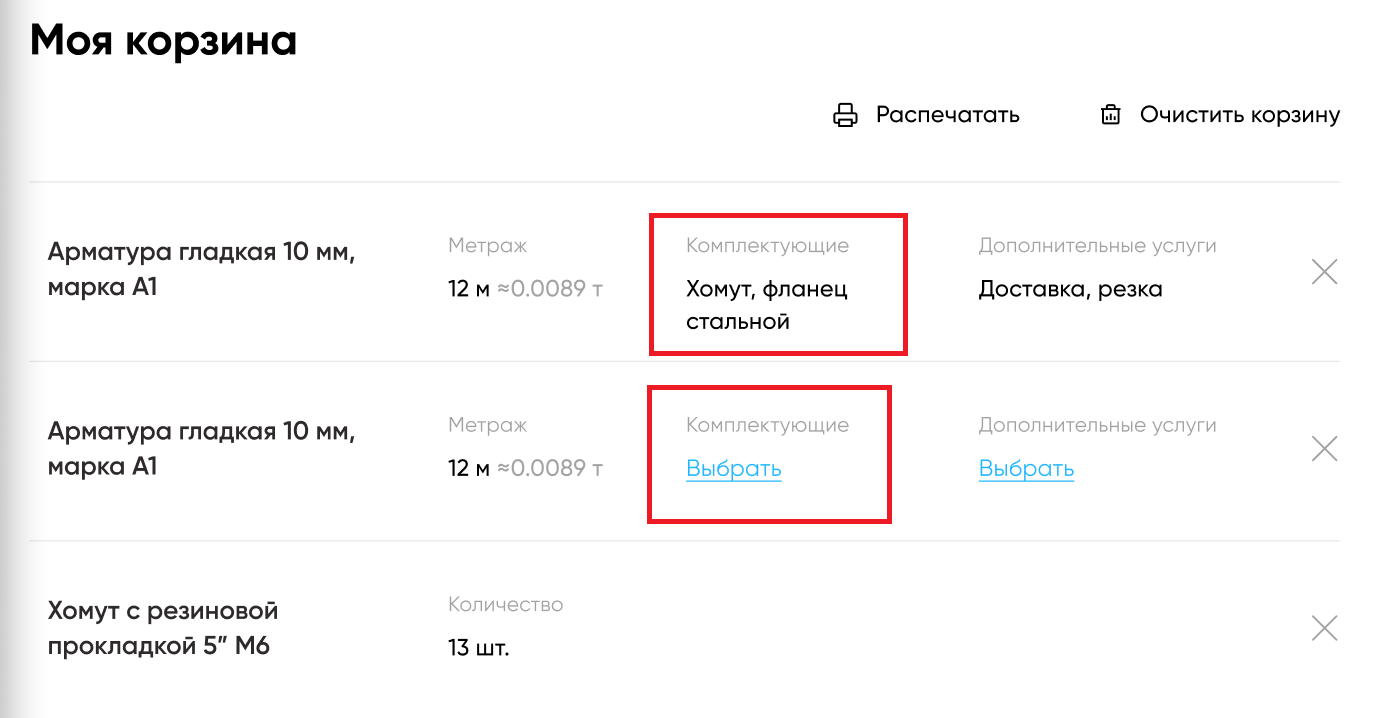Remove the first Арматура гладкая item

1324,271
